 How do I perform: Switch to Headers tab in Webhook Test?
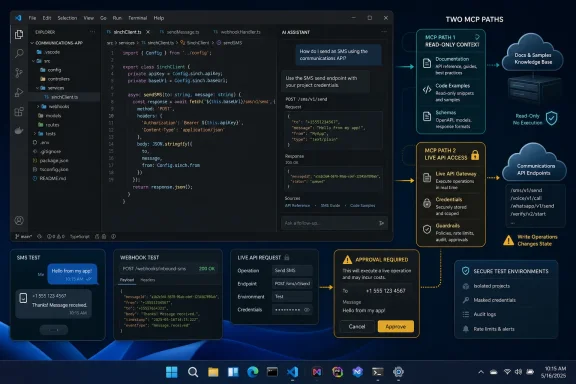(x=148, y=280)
